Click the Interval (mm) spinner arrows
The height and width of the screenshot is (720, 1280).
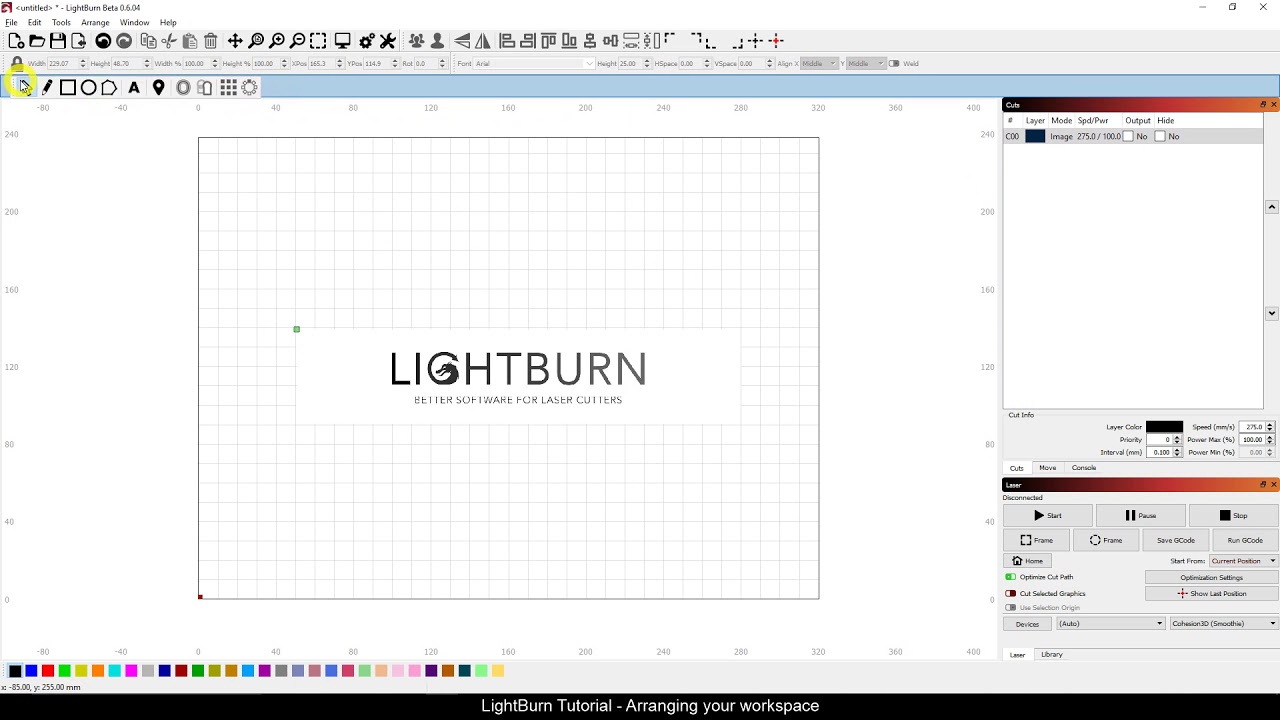coord(1177,452)
